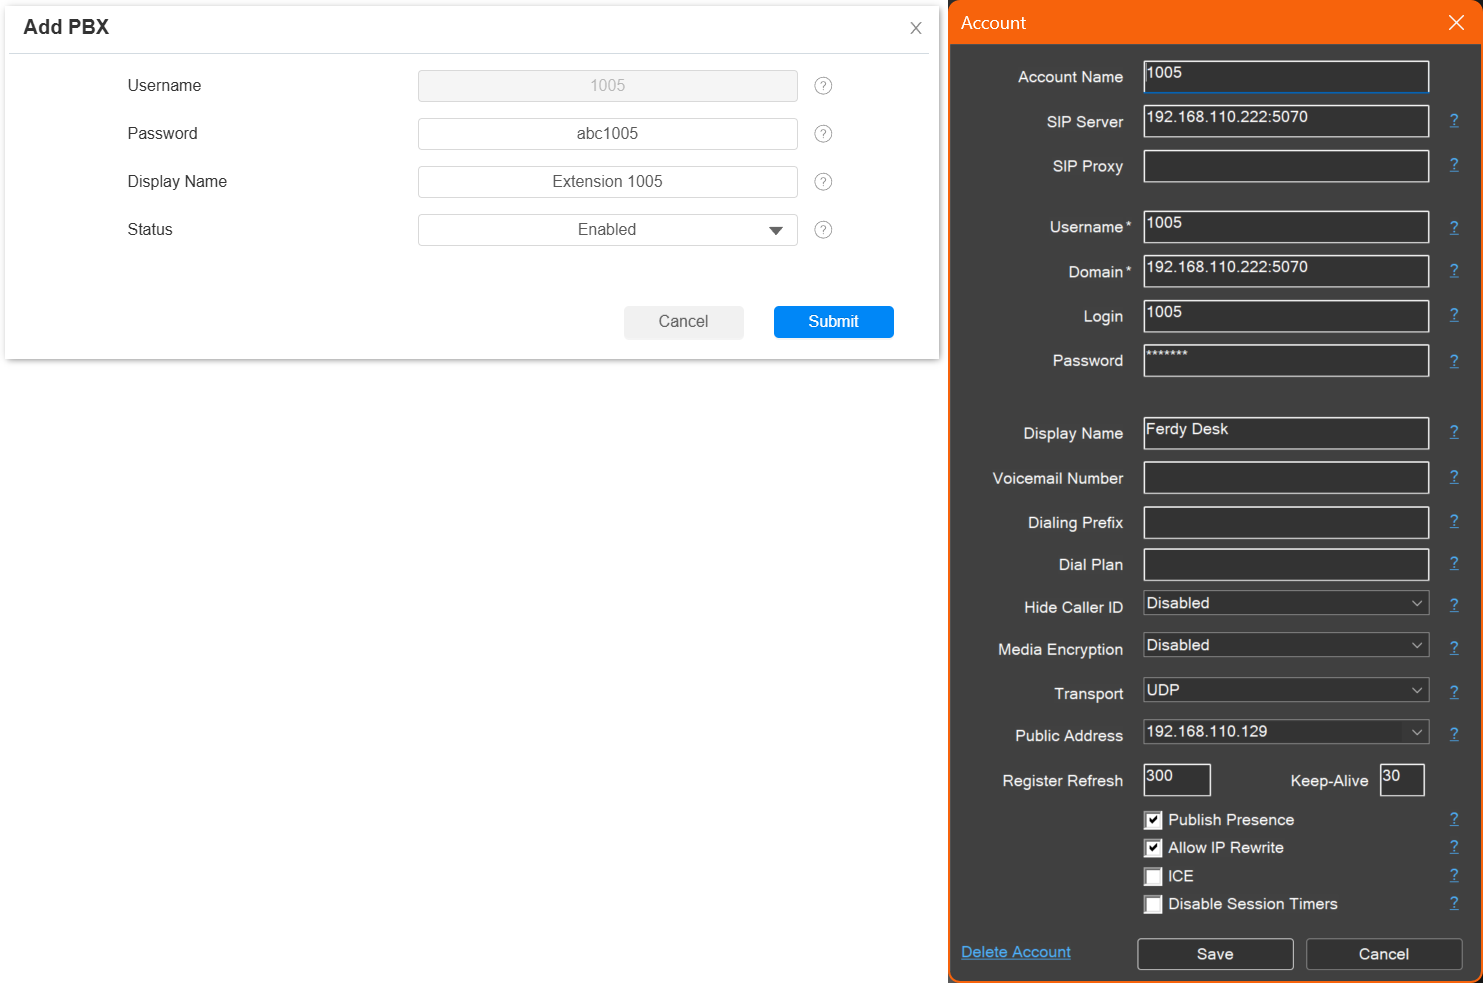Image resolution: width=1483 pixels, height=983 pixels.
Task: Open help link for Login field
Action: coord(1454,315)
